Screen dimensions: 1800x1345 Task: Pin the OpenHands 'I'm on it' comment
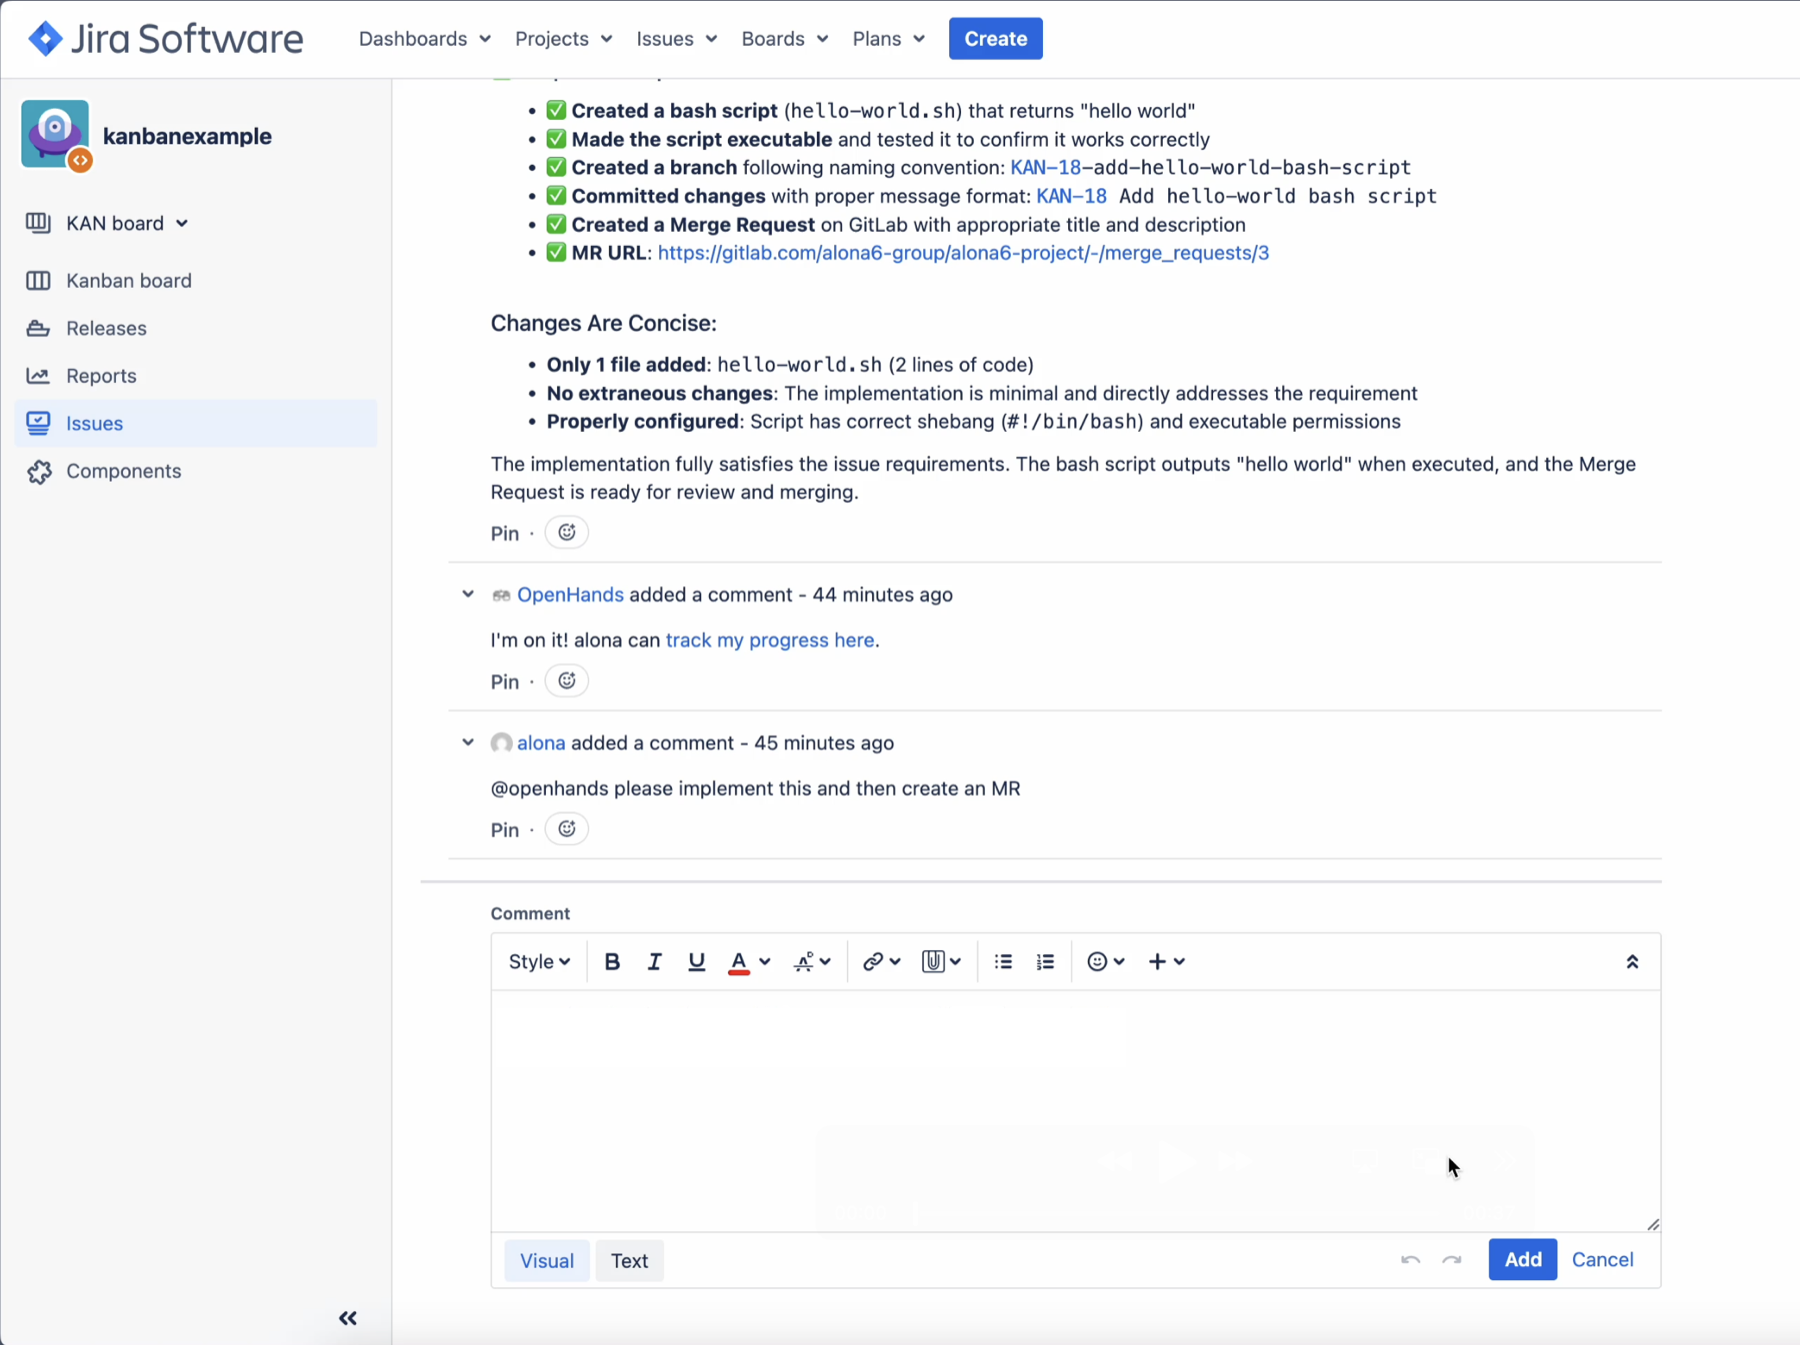505,682
